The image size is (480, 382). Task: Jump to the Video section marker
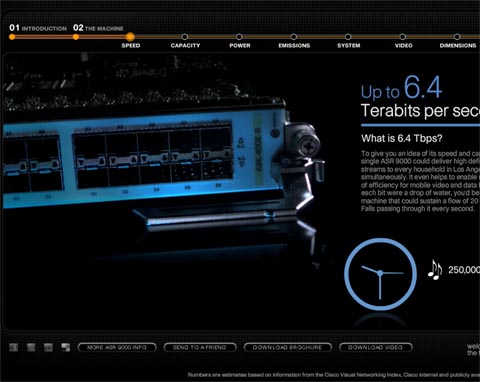[403, 37]
